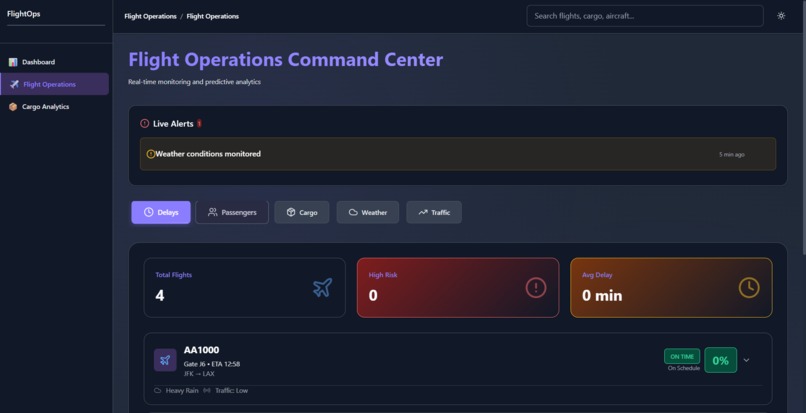Click the JFK → LAX route text

tap(199, 374)
